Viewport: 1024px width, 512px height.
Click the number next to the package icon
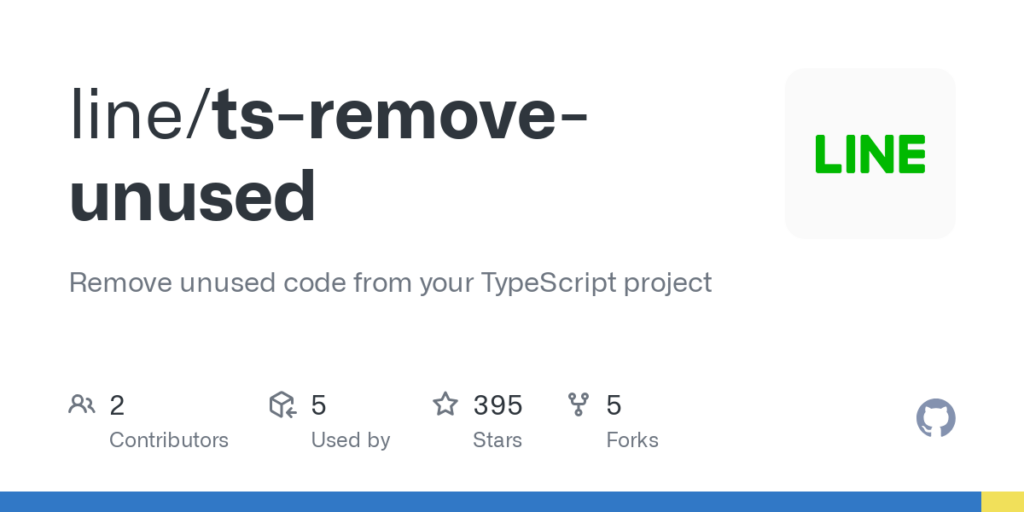319,405
